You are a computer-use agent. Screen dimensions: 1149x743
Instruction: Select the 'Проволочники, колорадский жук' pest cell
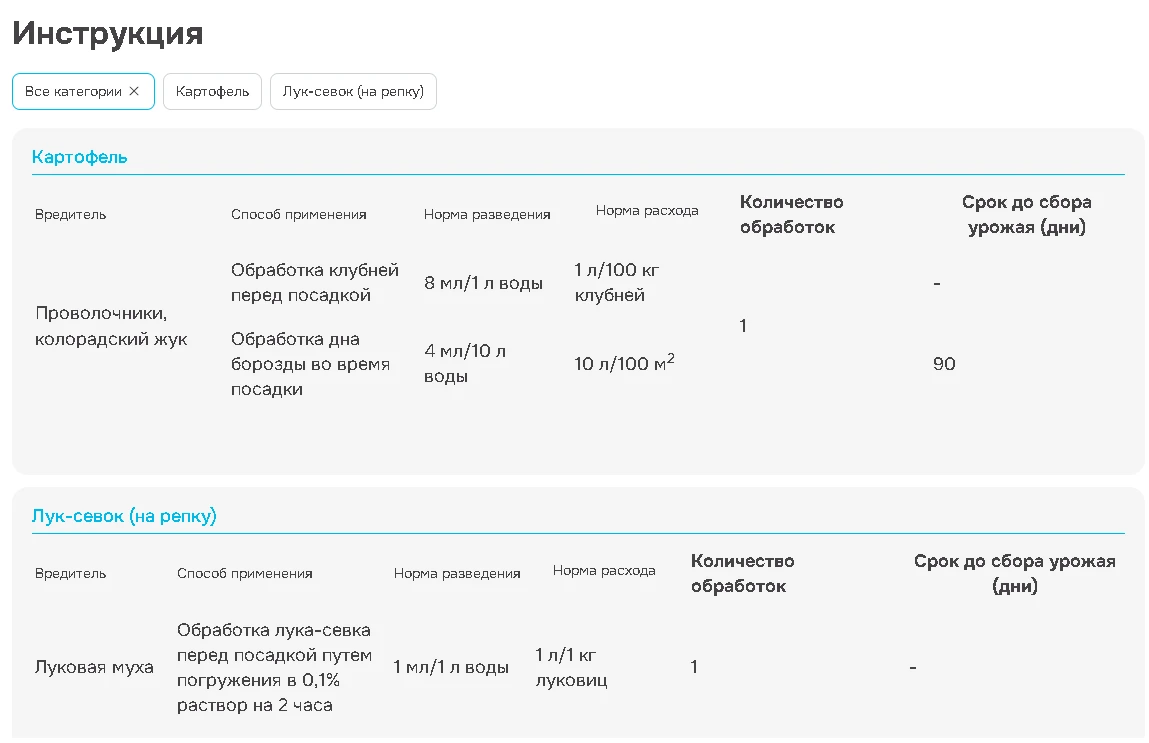click(111, 326)
